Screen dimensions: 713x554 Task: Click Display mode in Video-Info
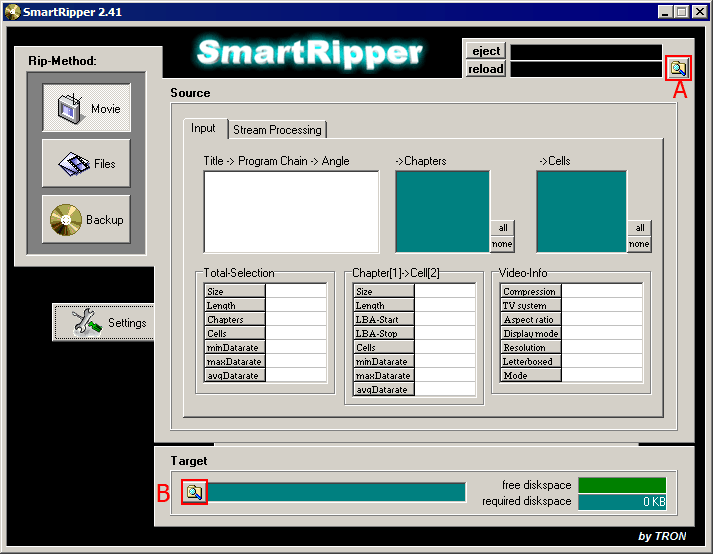pyautogui.click(x=572, y=333)
